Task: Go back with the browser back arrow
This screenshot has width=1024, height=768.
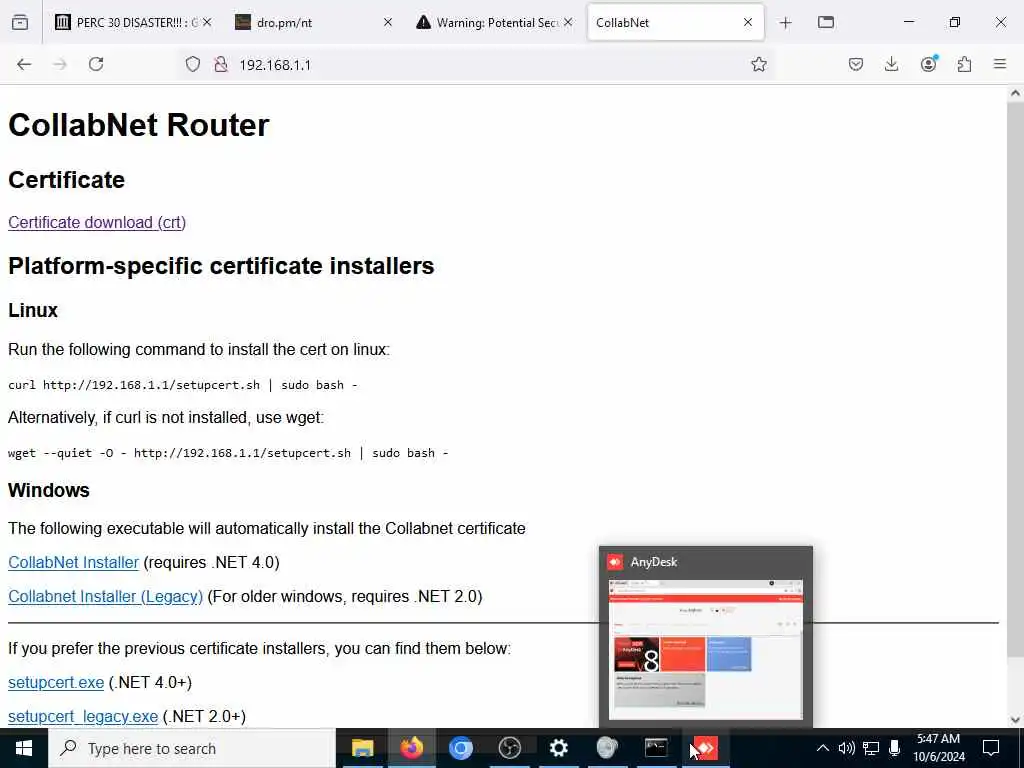Action: click(24, 64)
